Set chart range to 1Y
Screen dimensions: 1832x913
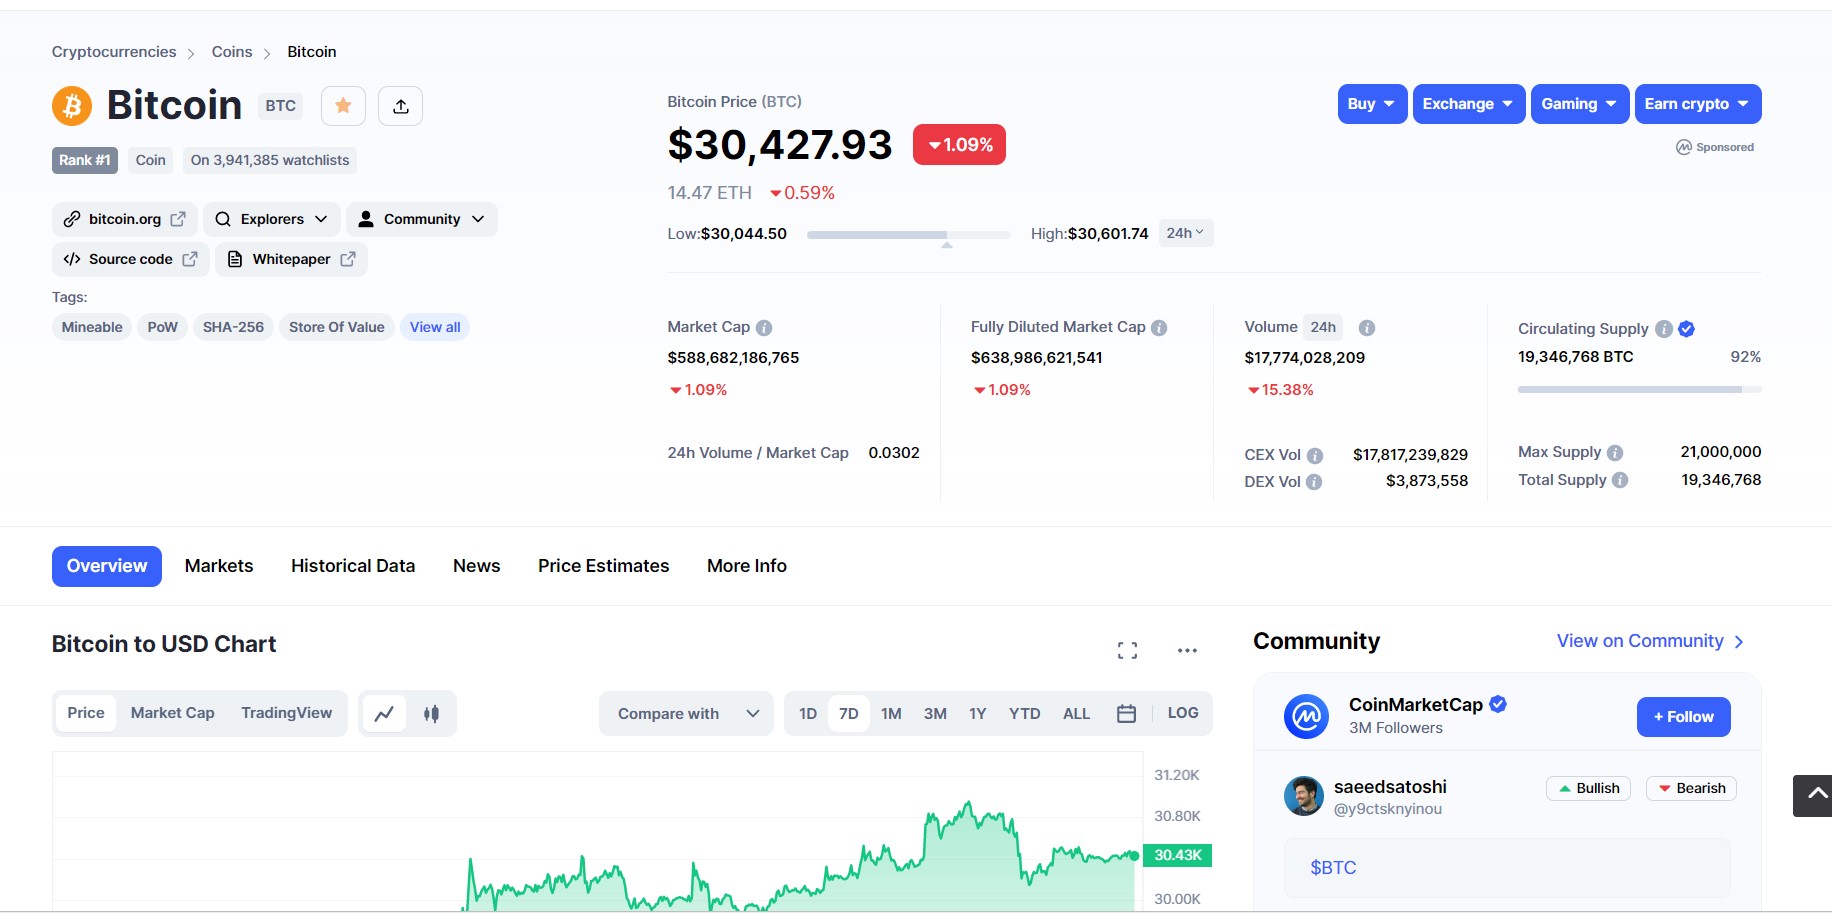pos(978,714)
